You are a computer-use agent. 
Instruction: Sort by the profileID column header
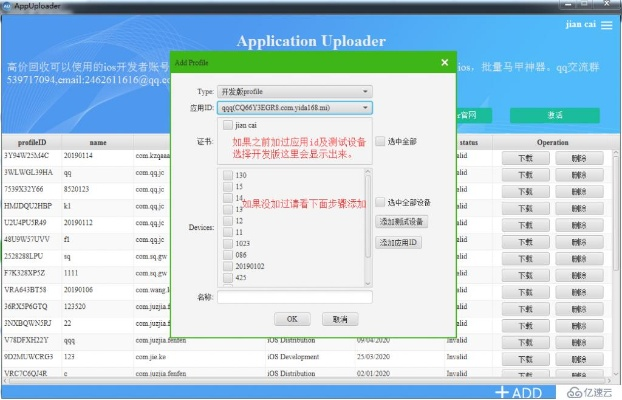coord(30,143)
